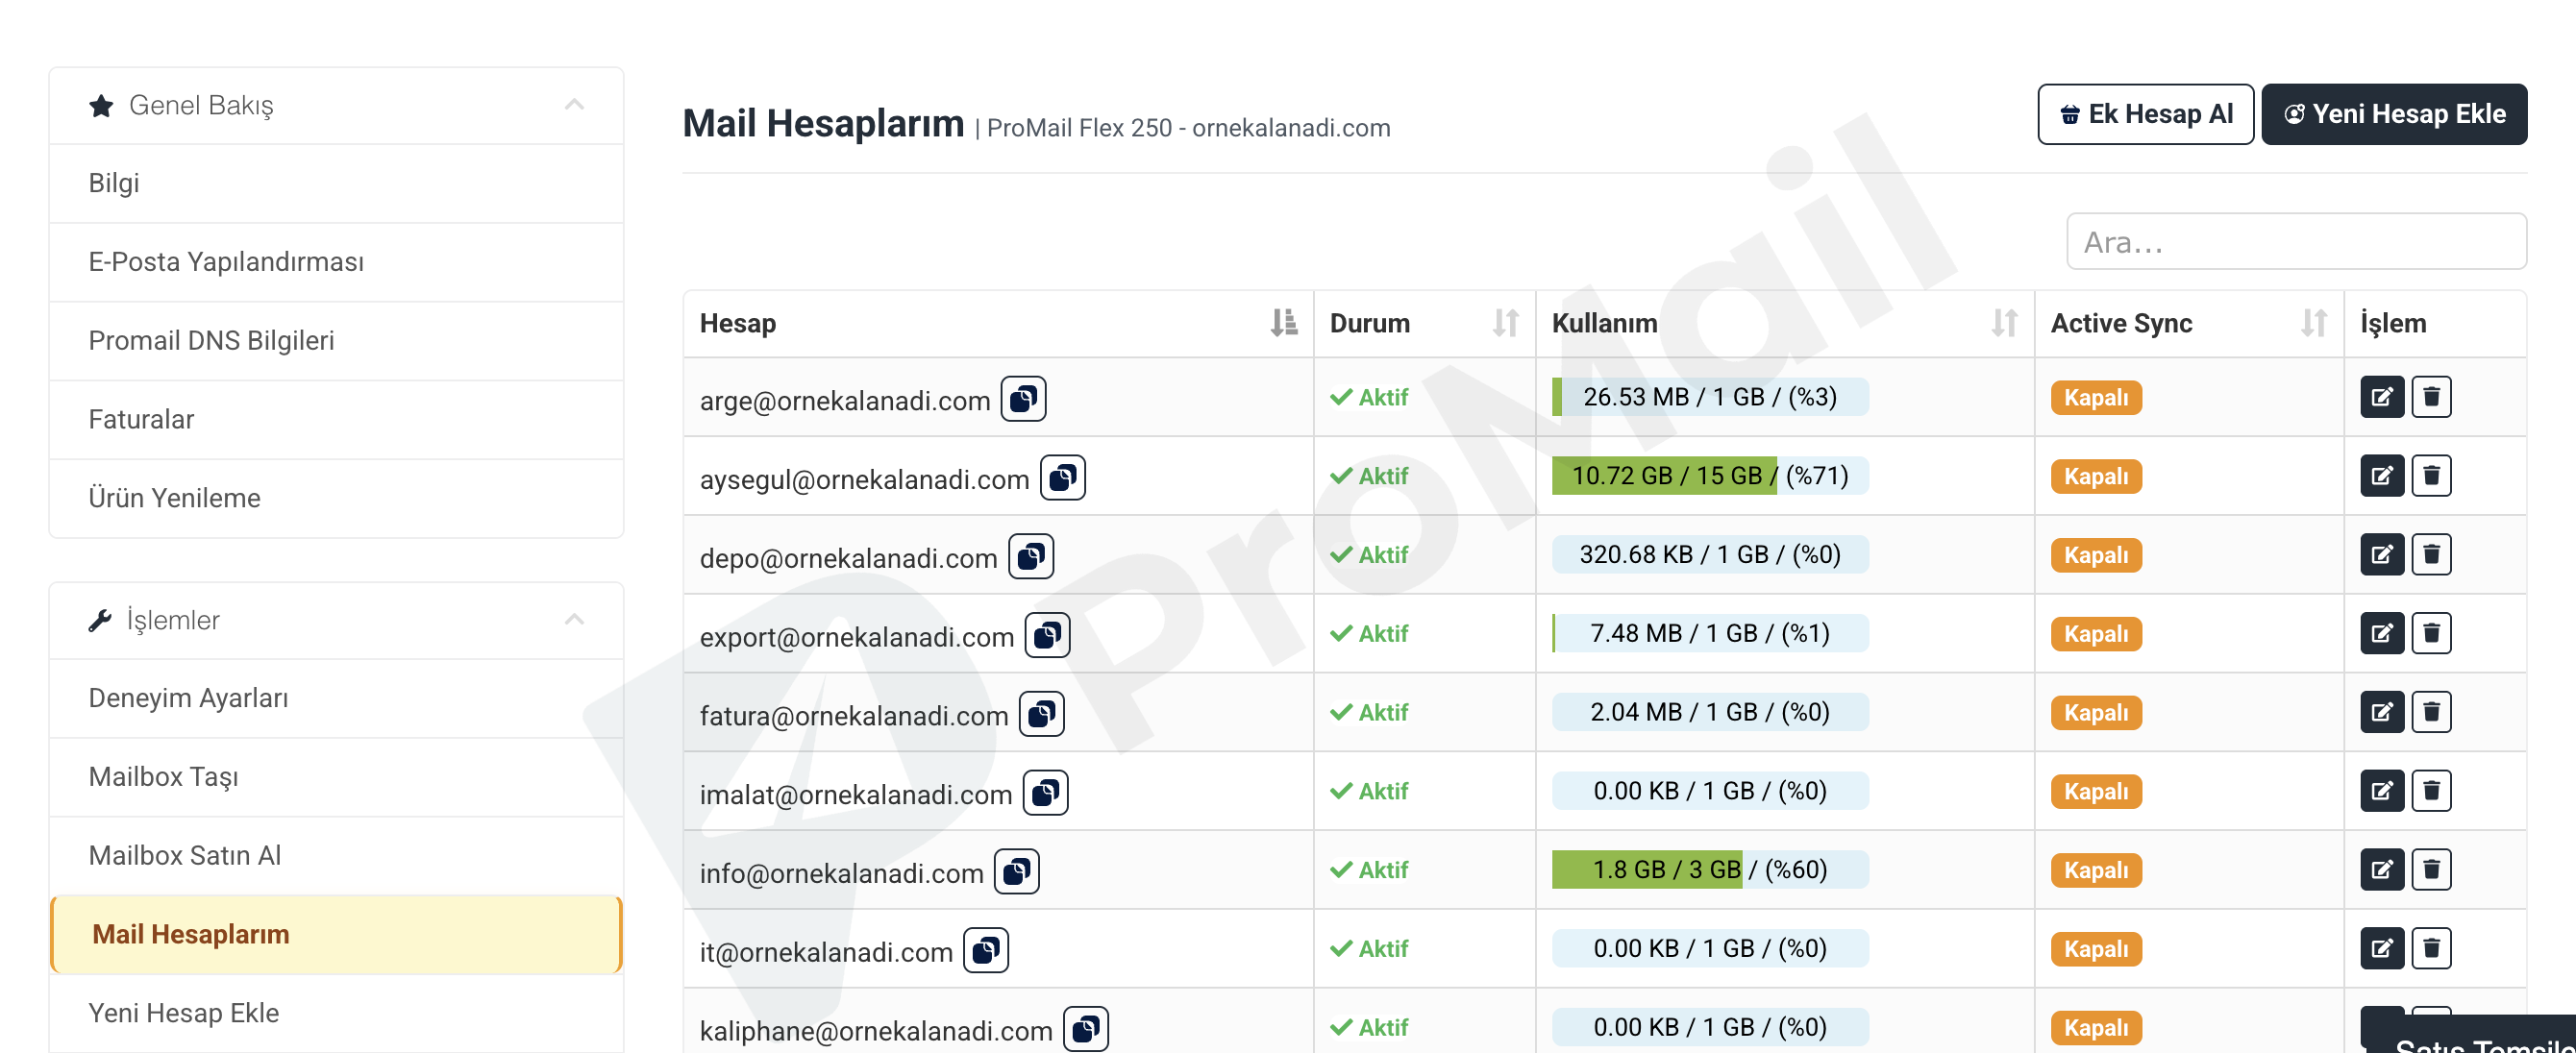The image size is (2576, 1053).
Task: Click the 2.04 MB / 1 GB usage bar
Action: click(x=1710, y=712)
